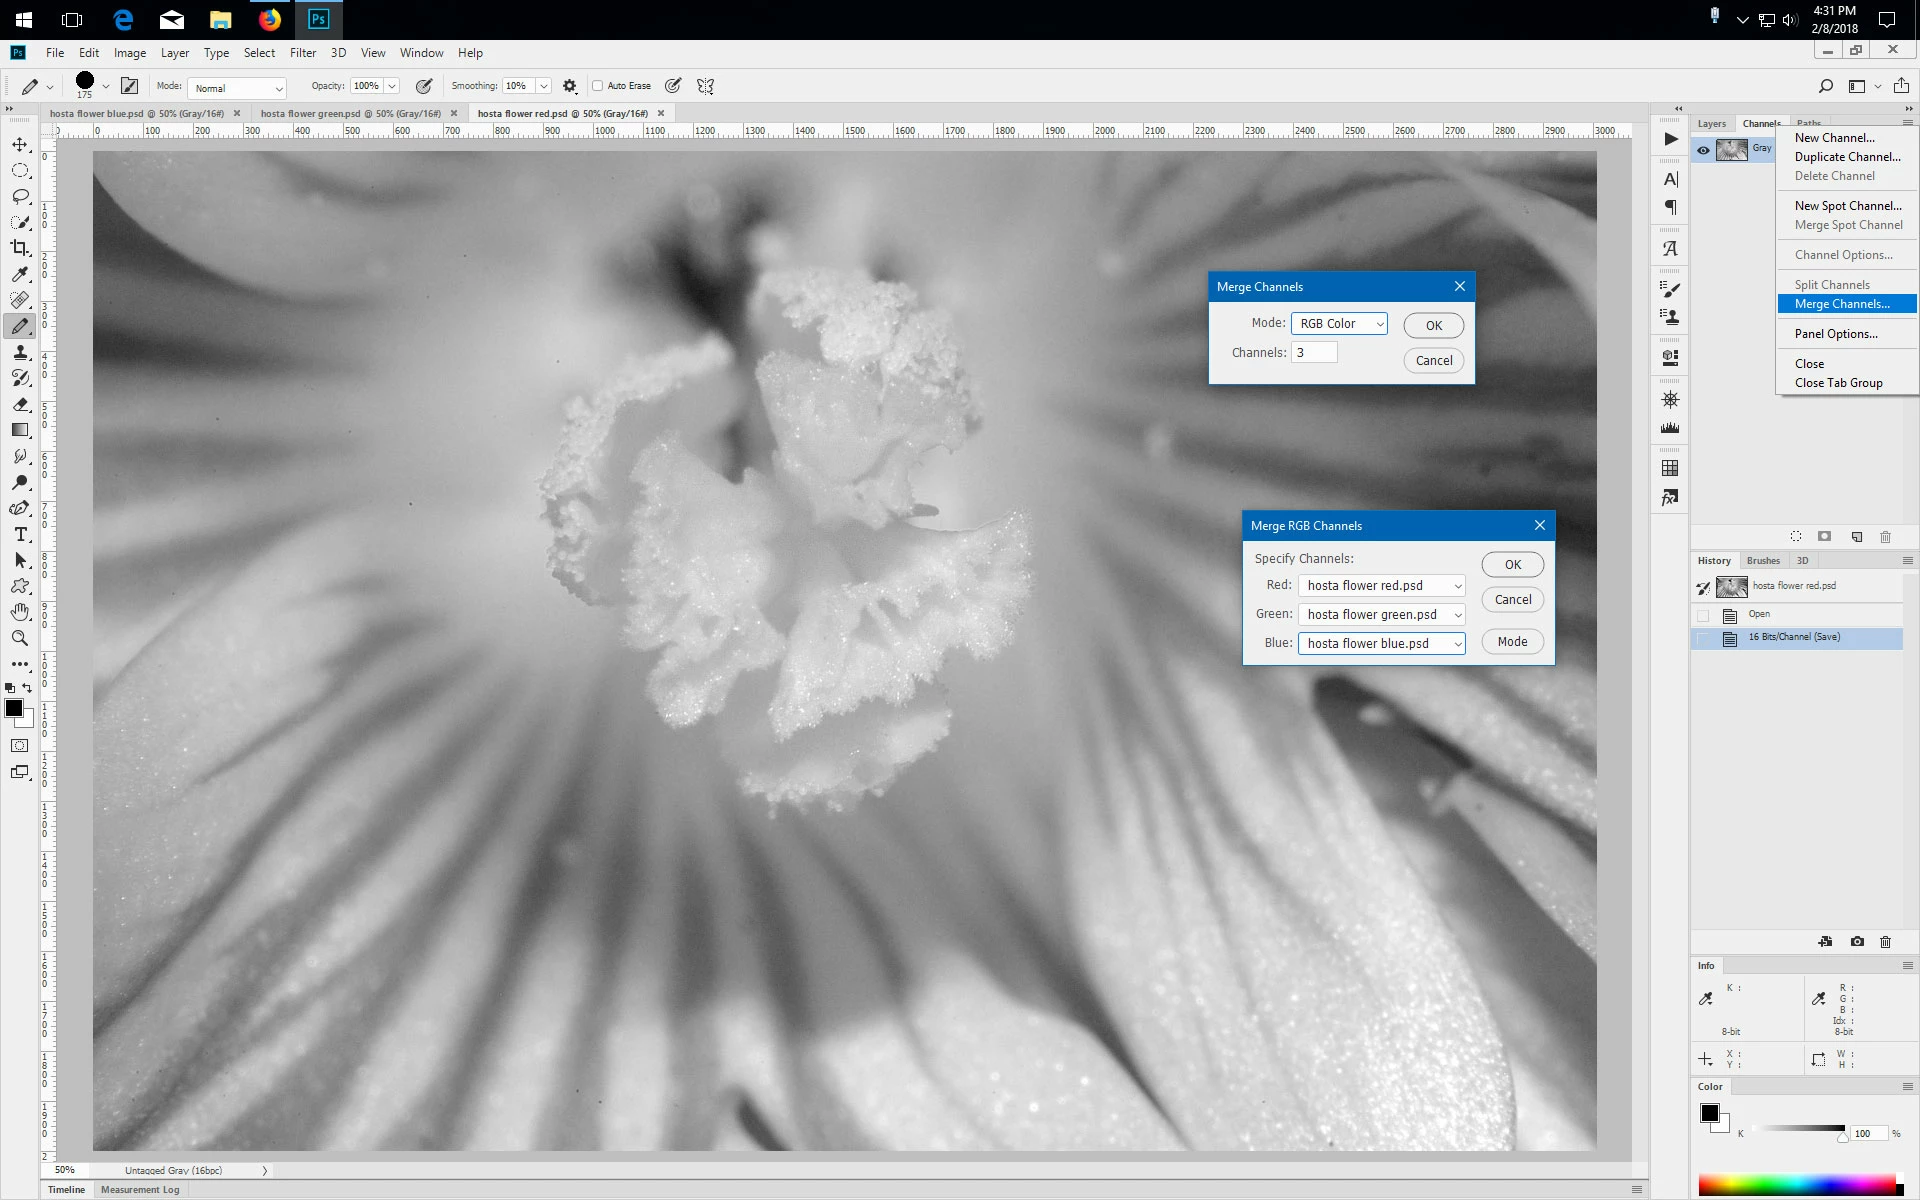The width and height of the screenshot is (1920, 1200).
Task: Click OK in Merge RGB Channels dialog
Action: [1512, 565]
